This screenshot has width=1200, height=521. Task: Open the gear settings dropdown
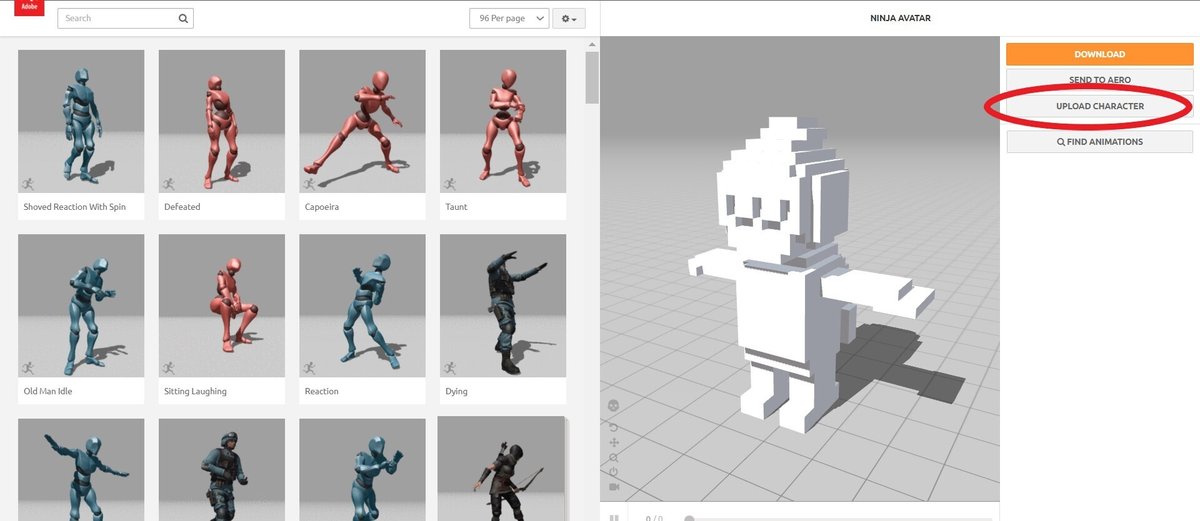[569, 18]
